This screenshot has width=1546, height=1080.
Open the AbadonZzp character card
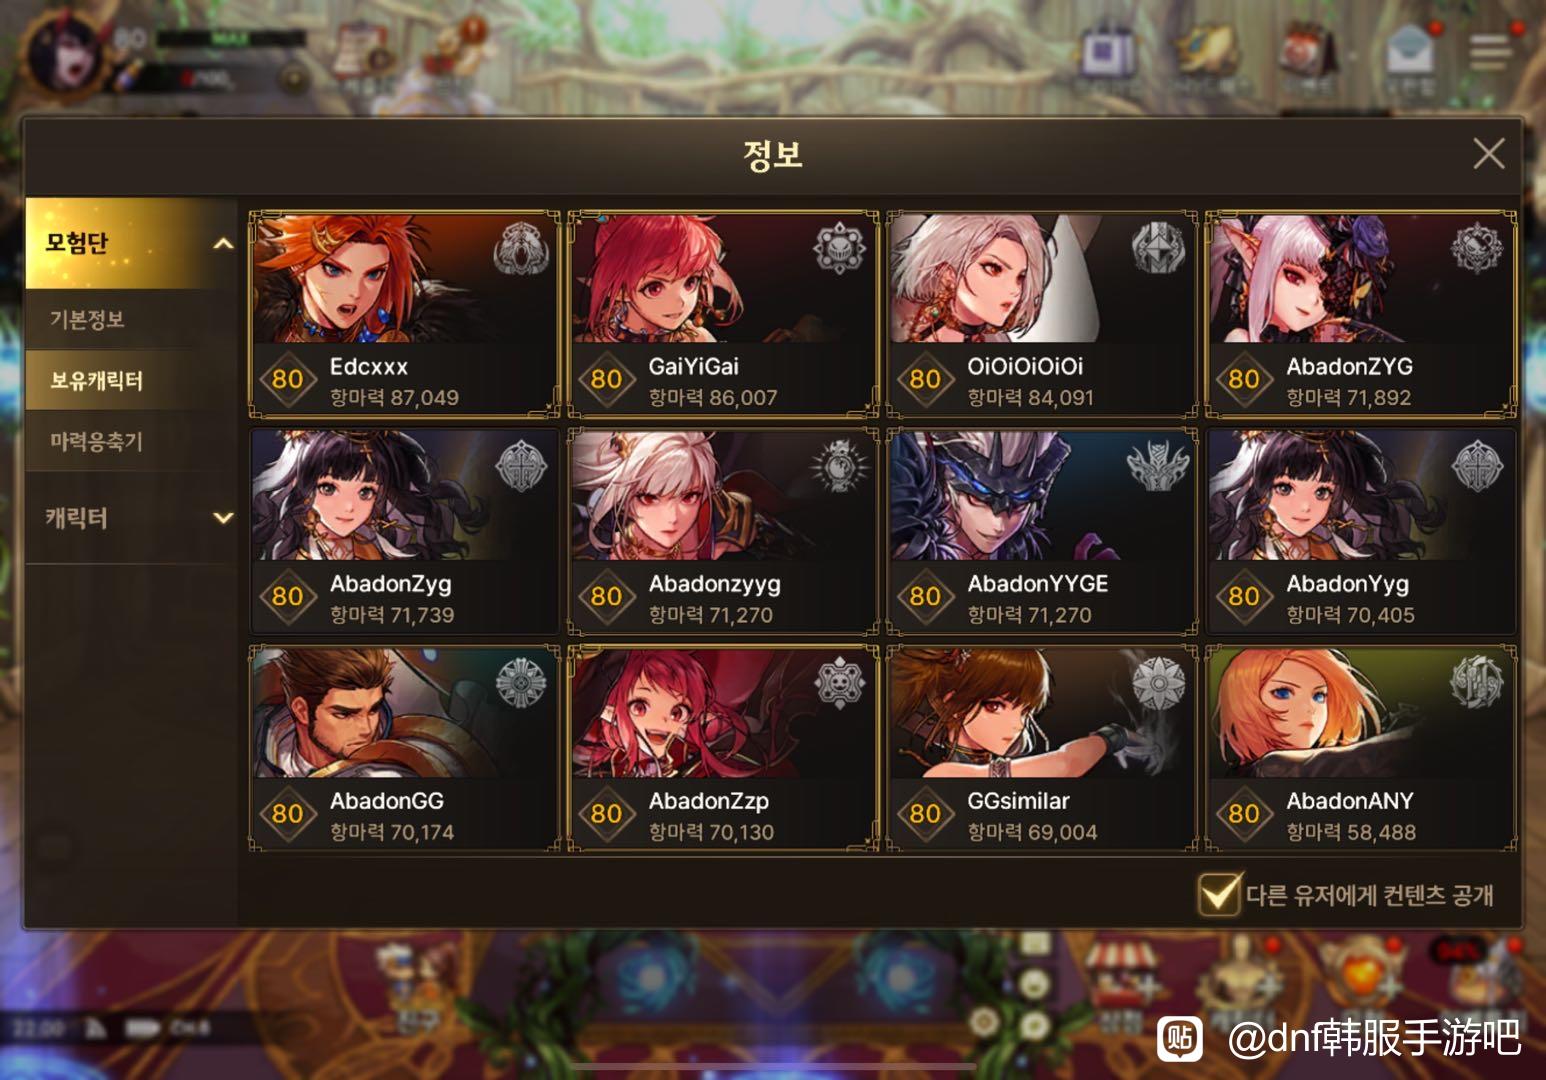(723, 749)
